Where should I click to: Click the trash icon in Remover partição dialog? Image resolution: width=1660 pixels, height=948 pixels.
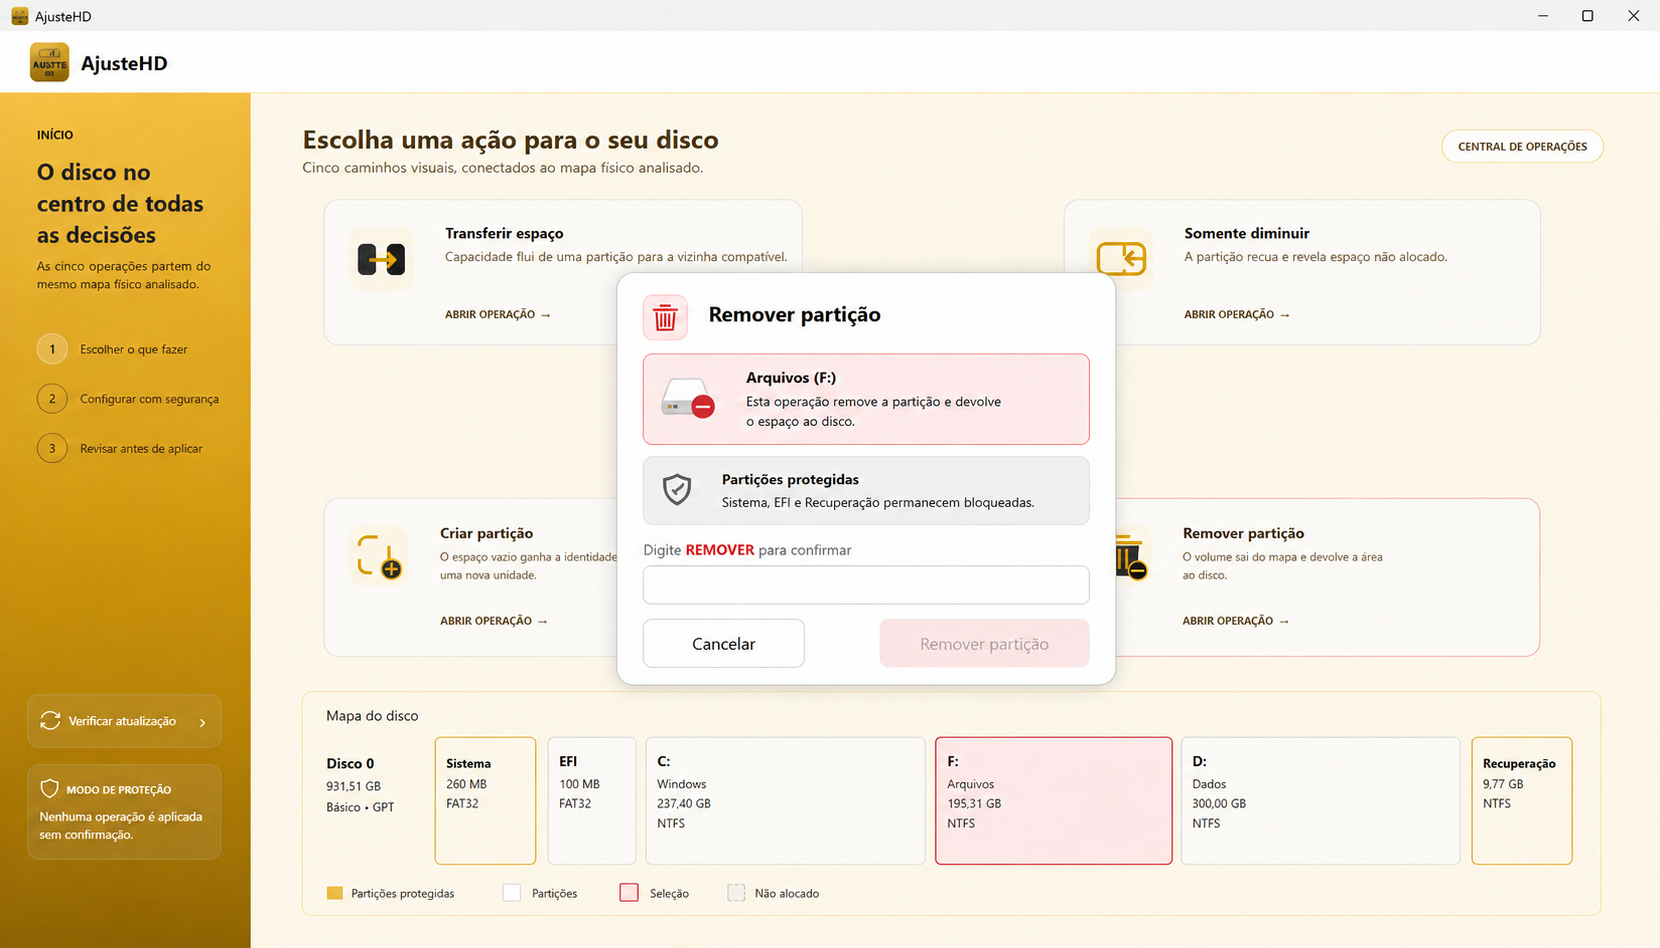point(665,317)
